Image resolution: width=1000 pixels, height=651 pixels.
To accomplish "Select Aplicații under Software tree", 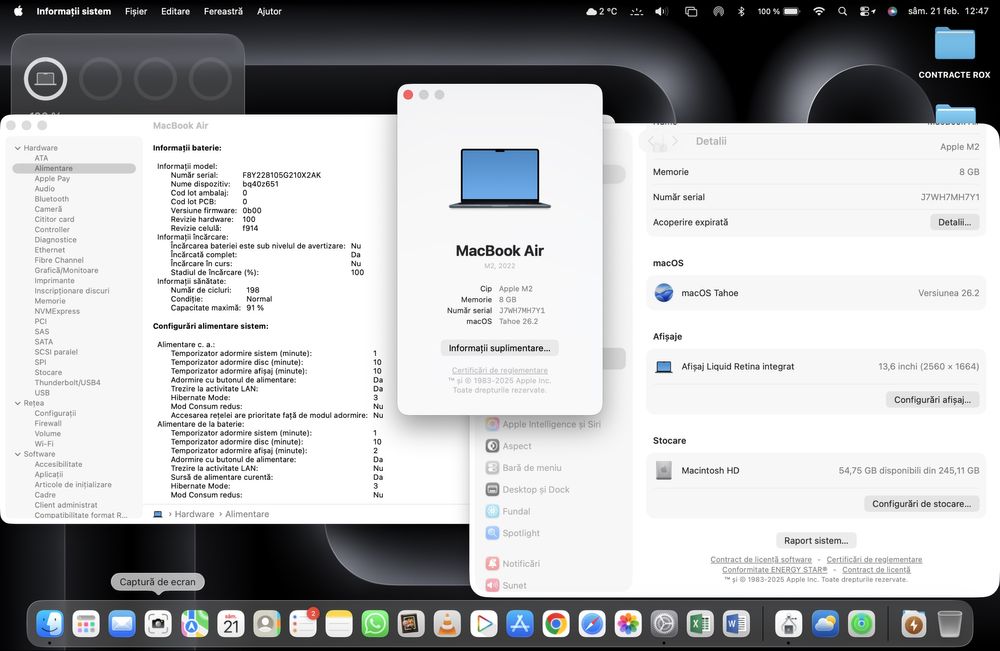I will coord(48,474).
